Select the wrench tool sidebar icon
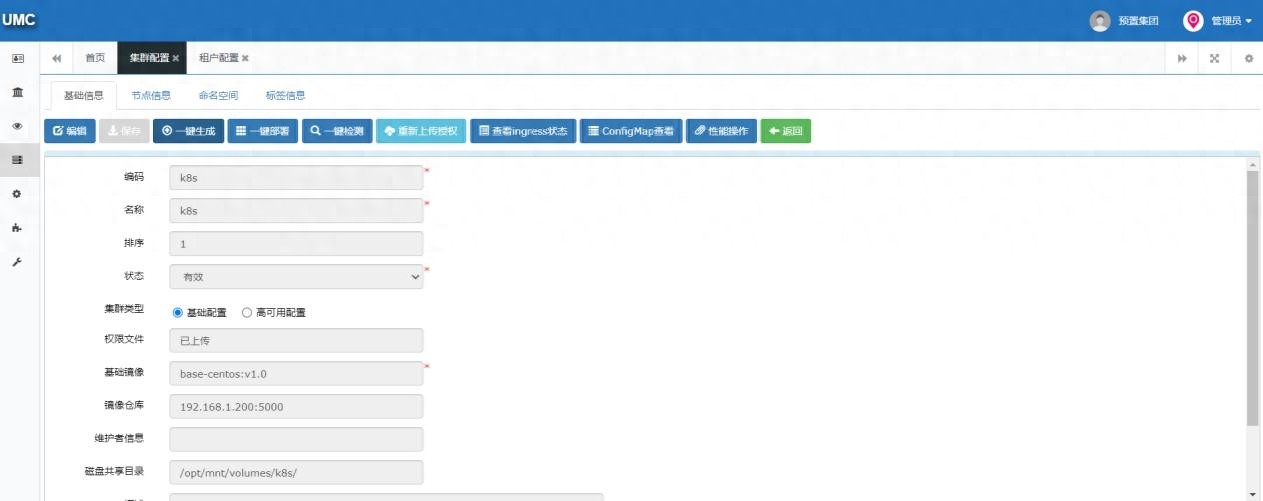Viewport: 1263px width, 501px height. [18, 262]
